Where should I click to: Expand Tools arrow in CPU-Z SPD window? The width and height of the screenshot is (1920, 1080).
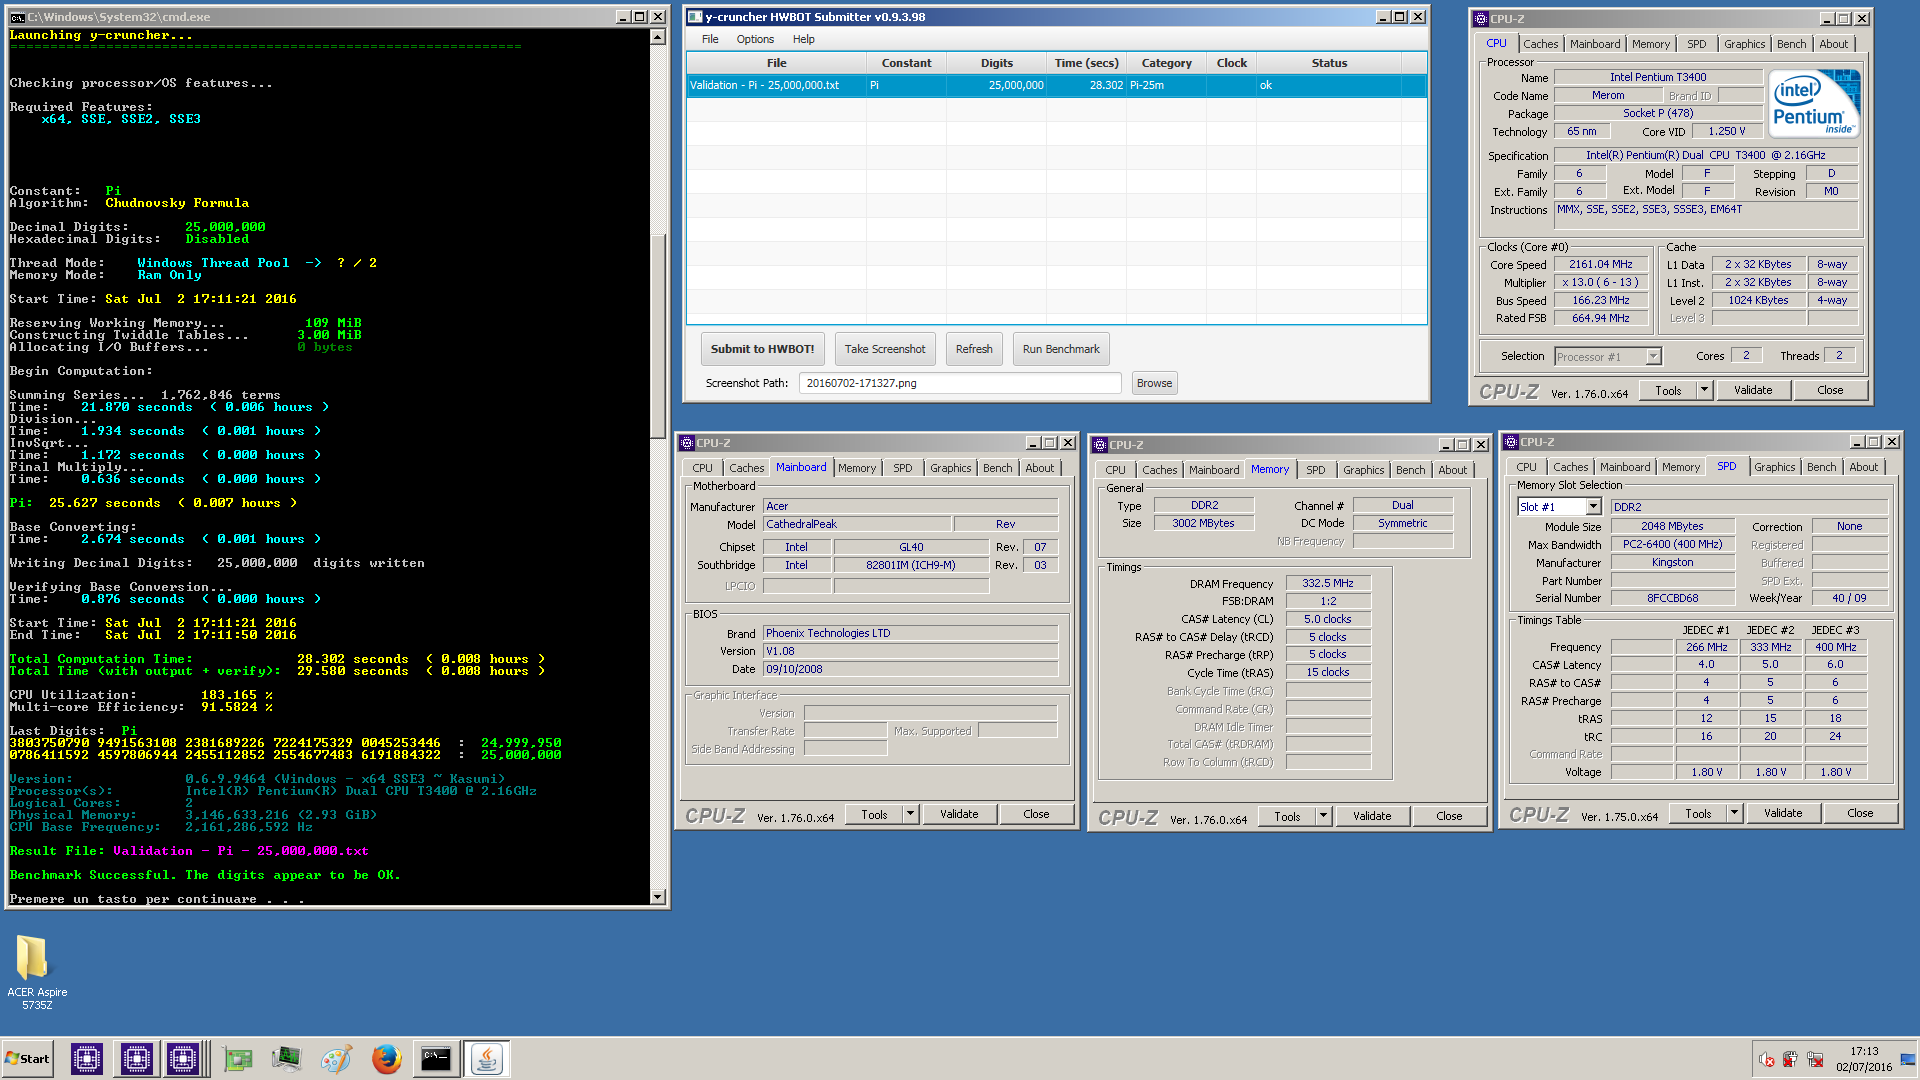pos(1735,813)
